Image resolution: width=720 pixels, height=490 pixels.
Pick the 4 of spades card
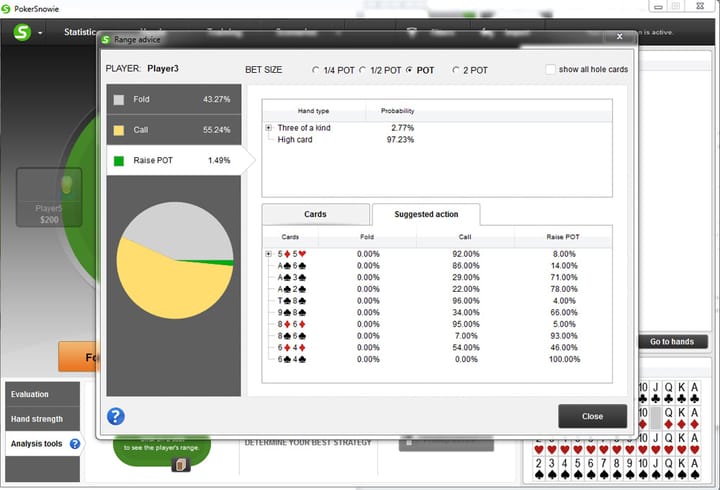[565, 469]
